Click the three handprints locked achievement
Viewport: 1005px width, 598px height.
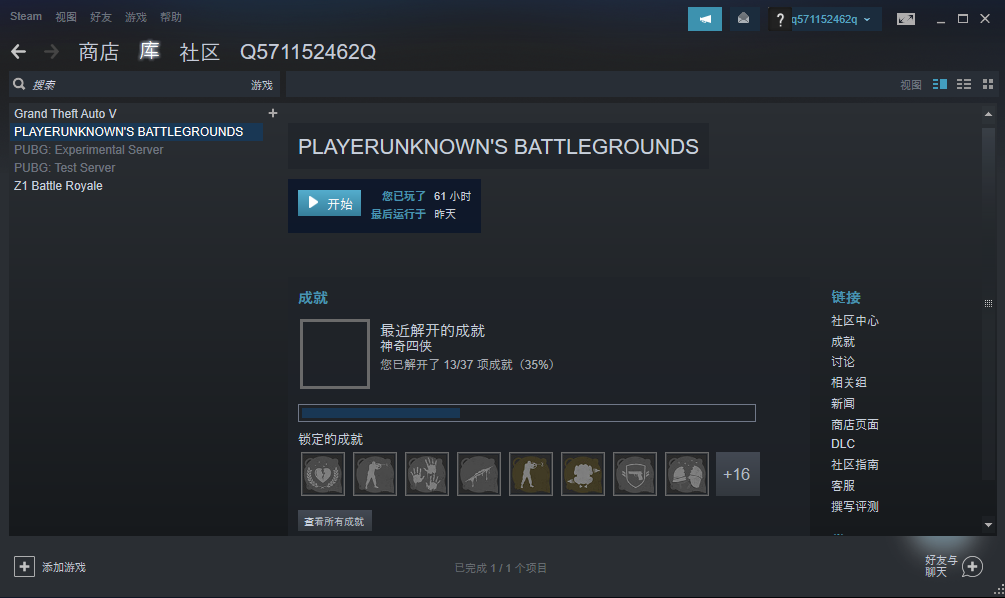click(x=427, y=474)
